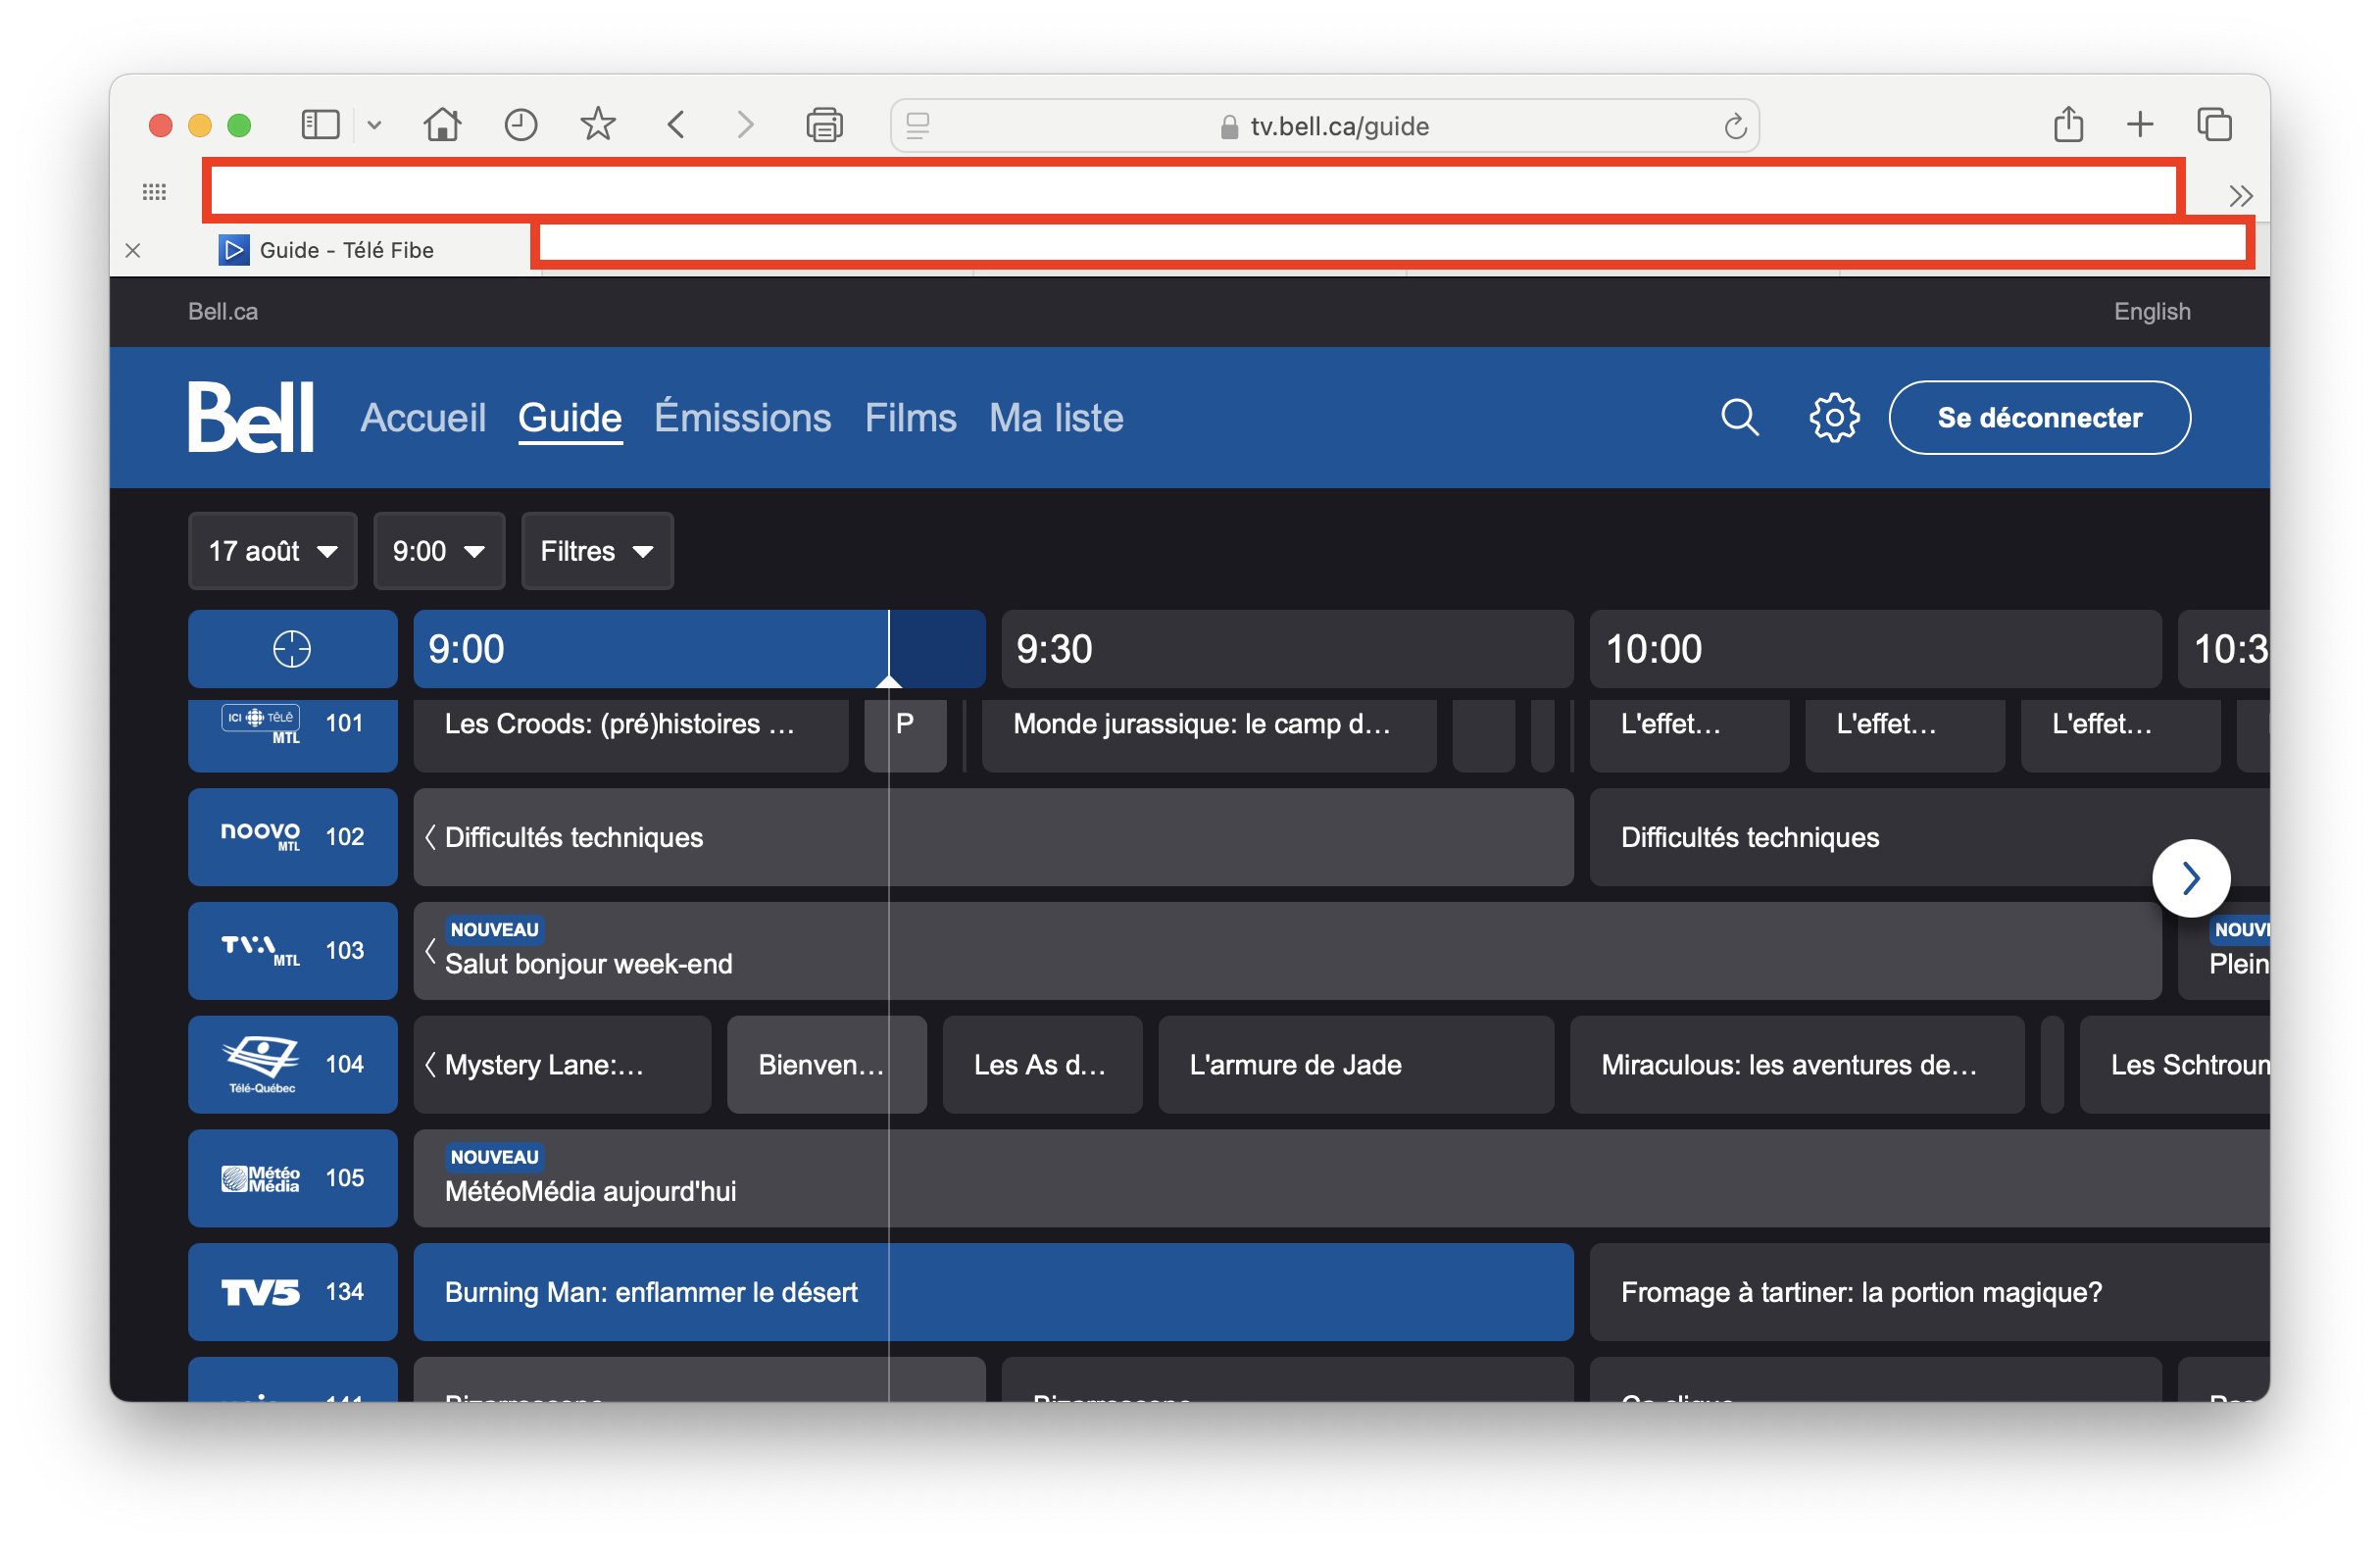2380x1547 pixels.
Task: Toggle the Safari sidebar button
Action: coord(320,125)
